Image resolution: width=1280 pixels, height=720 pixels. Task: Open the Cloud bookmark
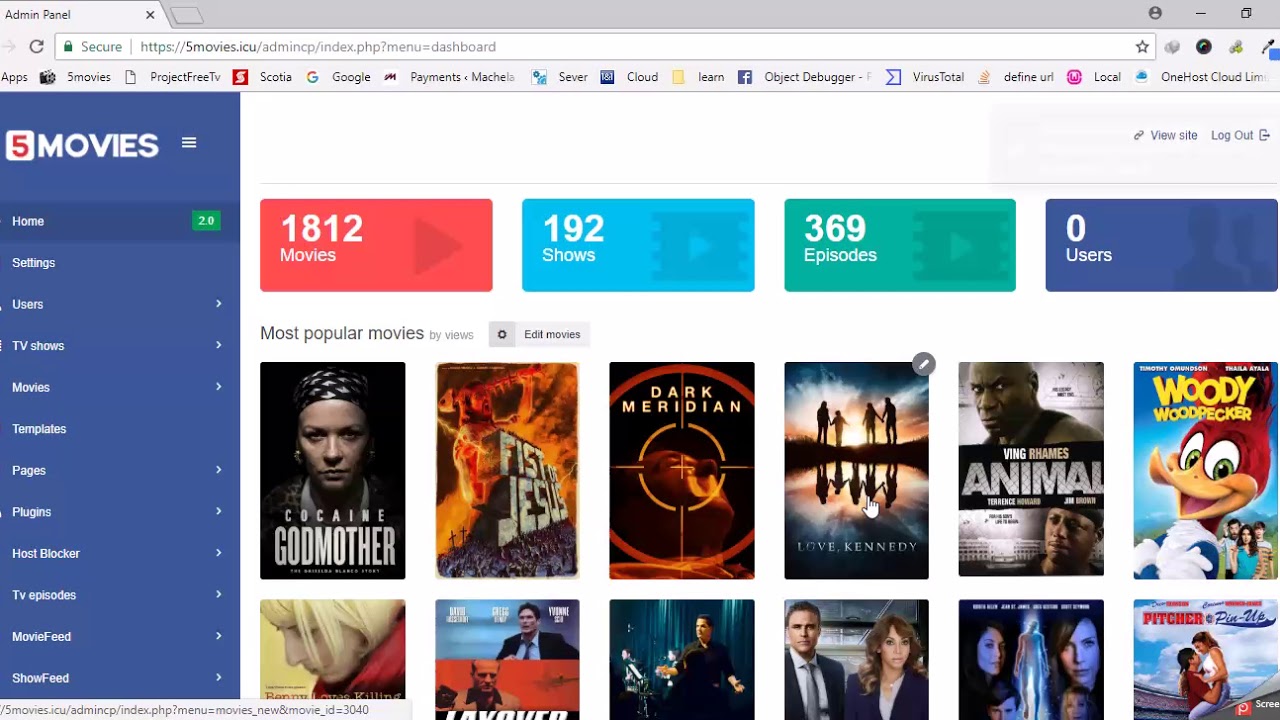[629, 77]
